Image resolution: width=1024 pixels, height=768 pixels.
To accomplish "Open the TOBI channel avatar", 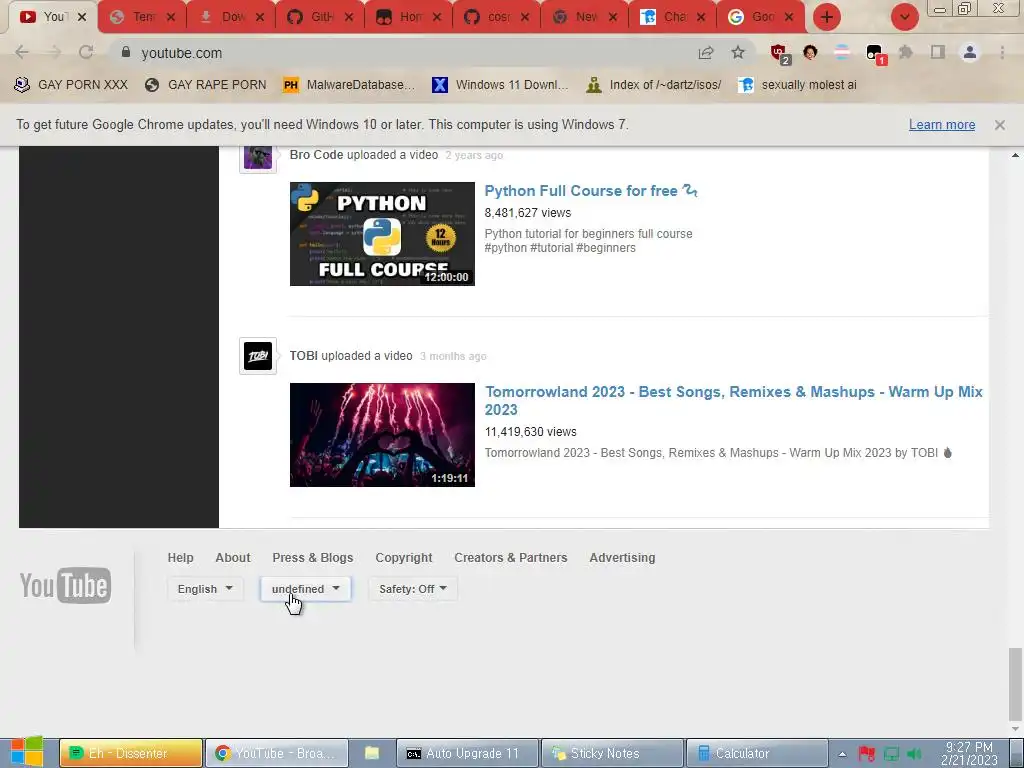I will pos(258,356).
